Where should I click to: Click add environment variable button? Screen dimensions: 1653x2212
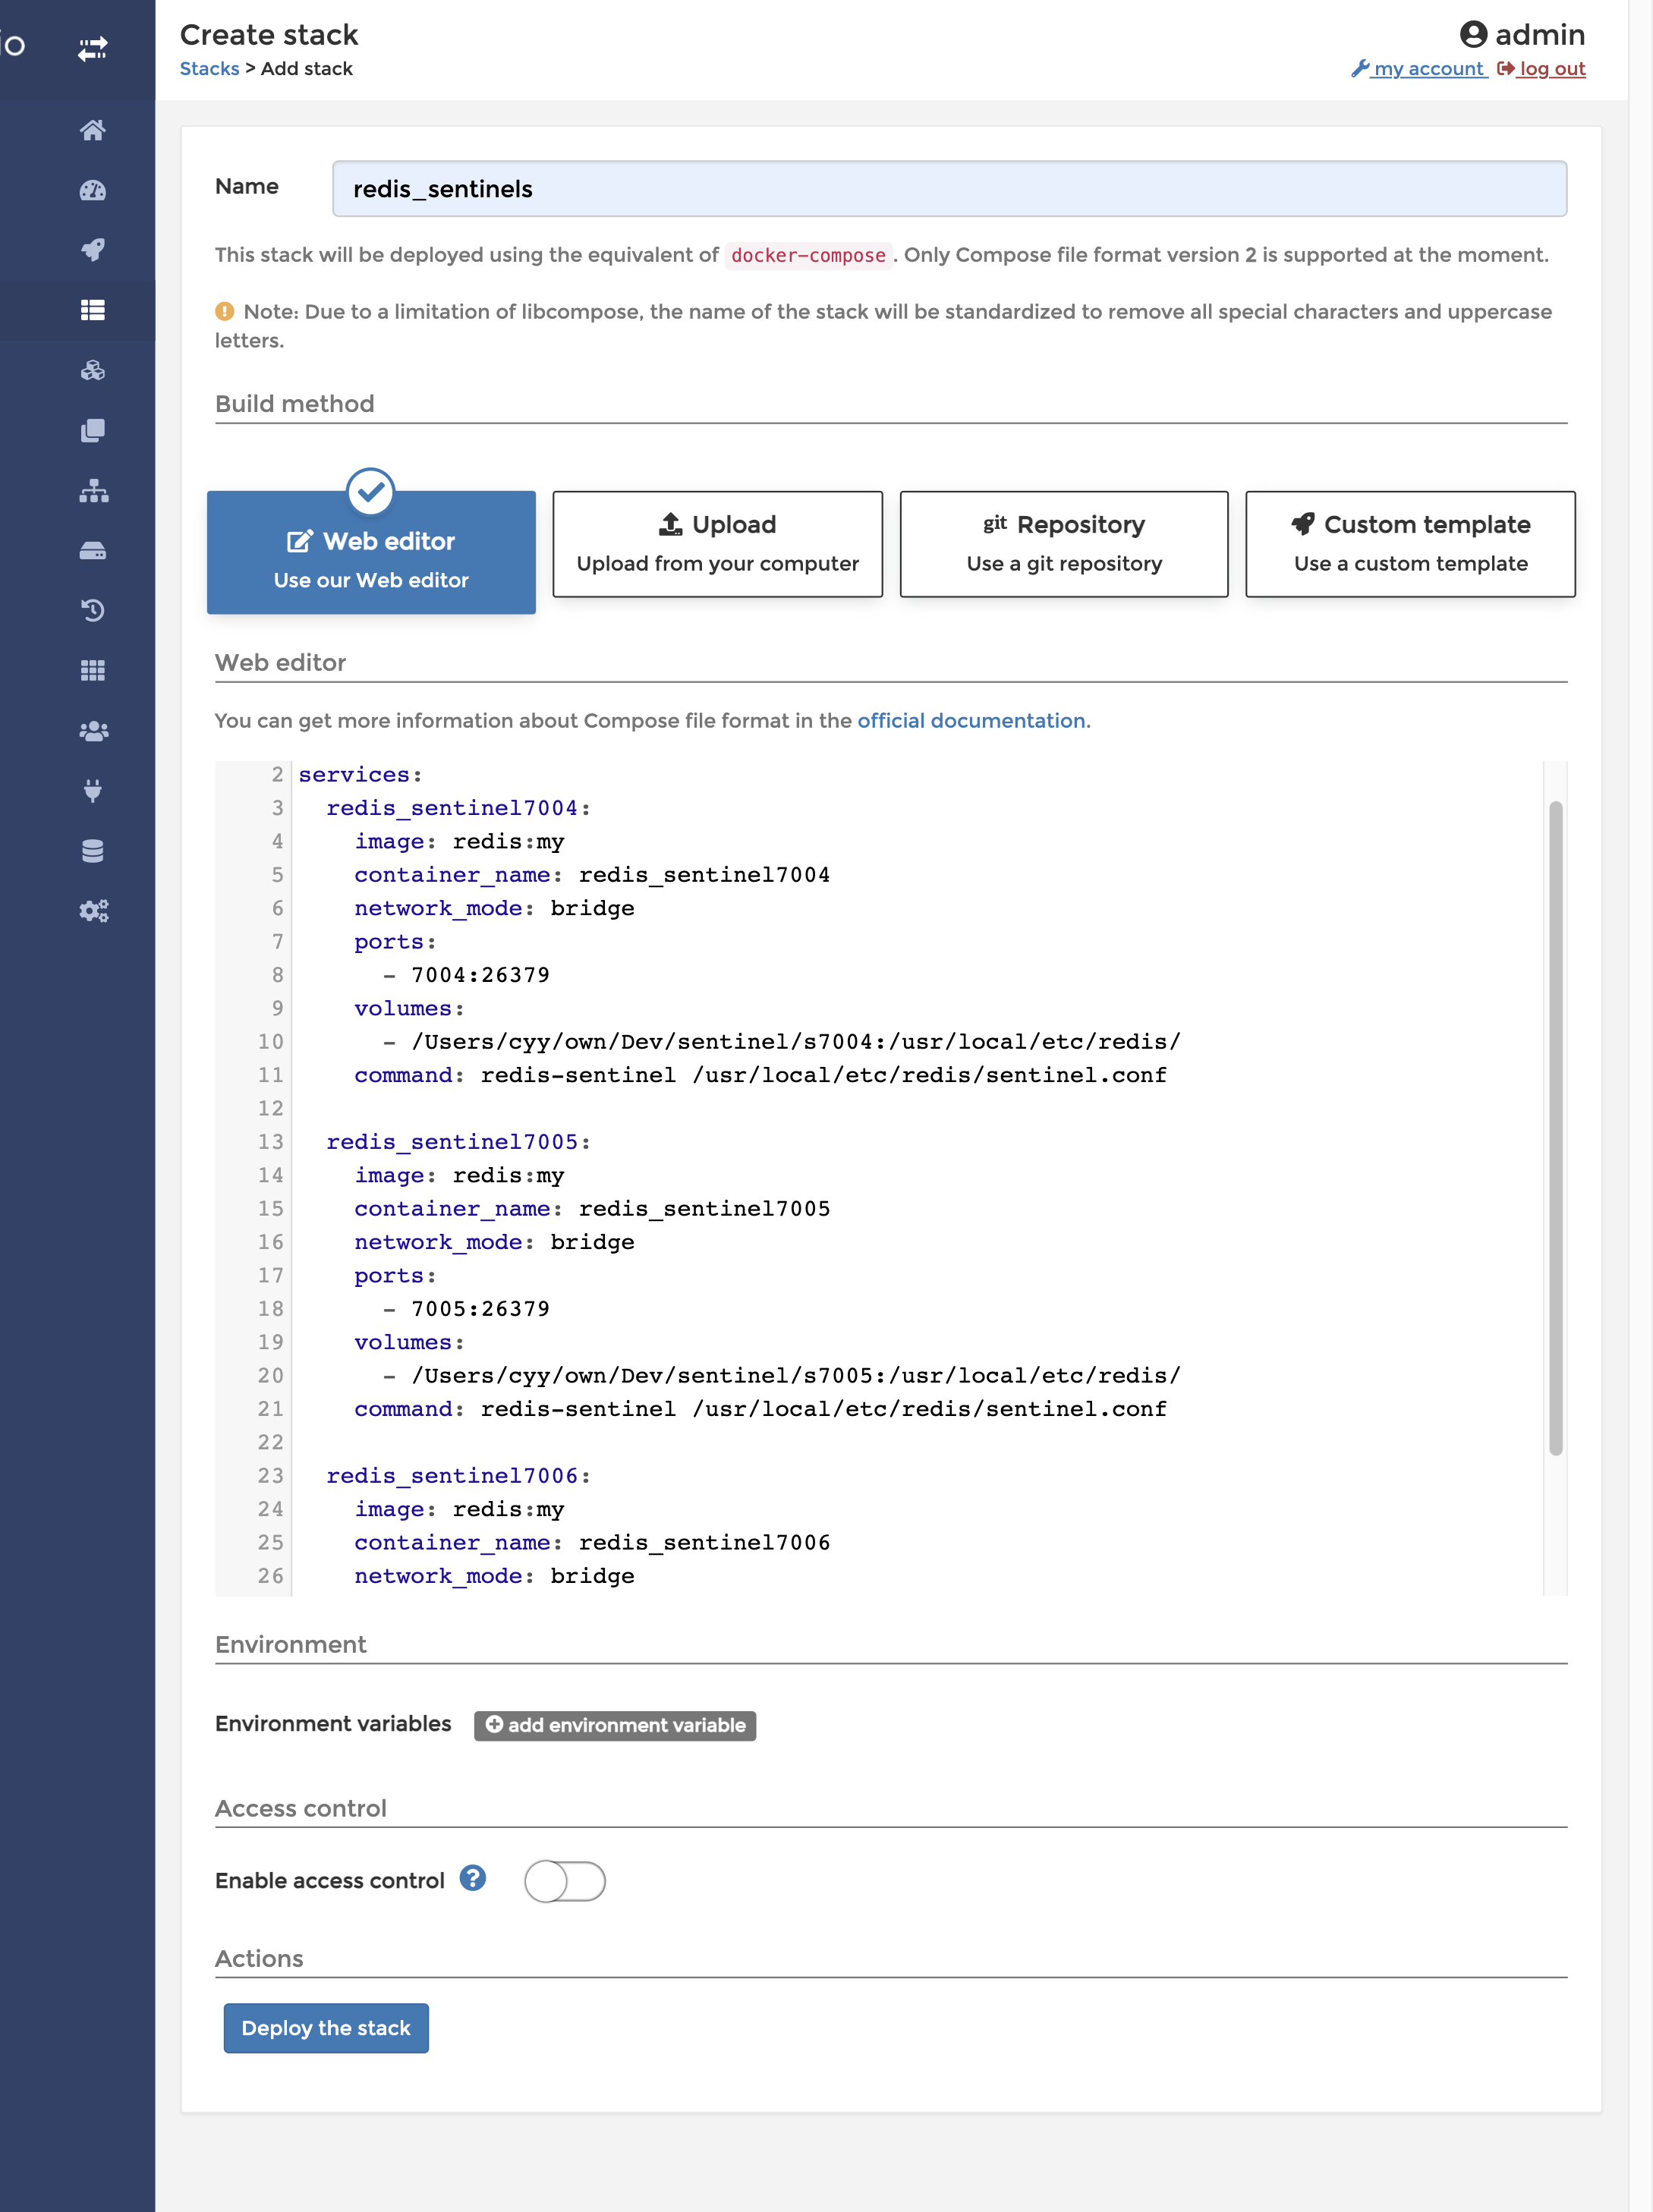click(x=616, y=1724)
